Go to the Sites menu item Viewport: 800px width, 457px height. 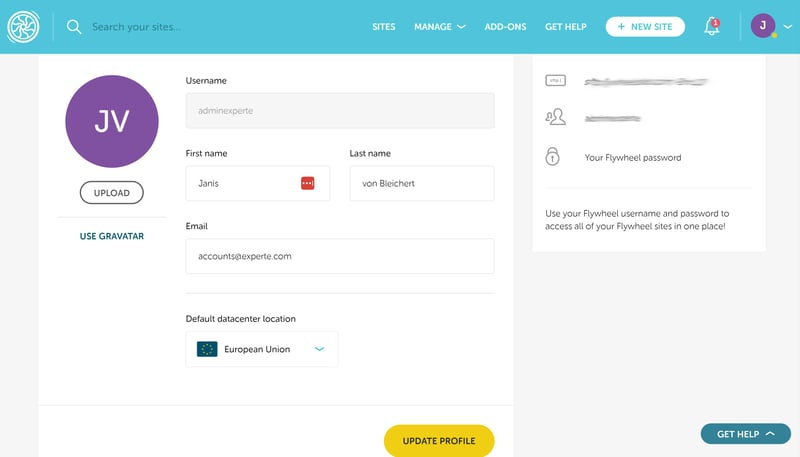[x=384, y=27]
